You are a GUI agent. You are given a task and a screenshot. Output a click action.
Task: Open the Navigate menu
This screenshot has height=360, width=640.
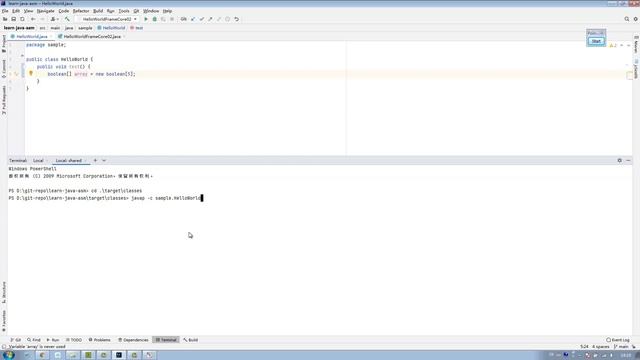[x=45, y=11]
